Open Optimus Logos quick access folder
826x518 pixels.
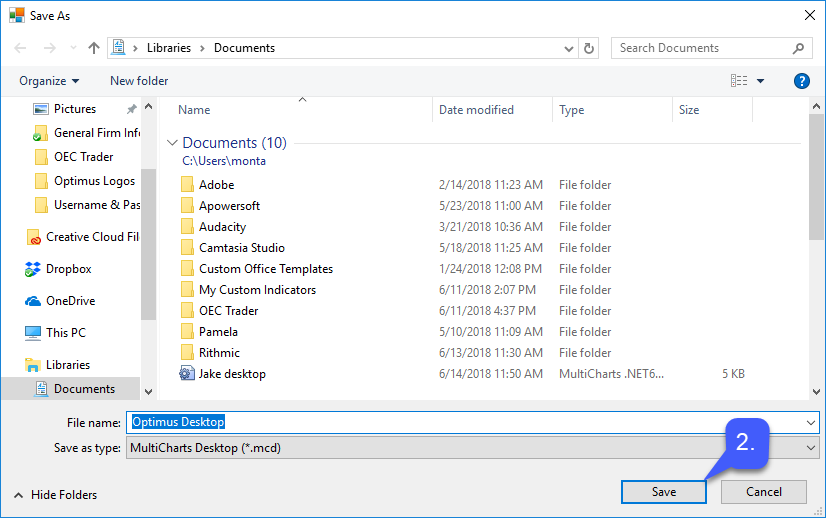pos(84,181)
